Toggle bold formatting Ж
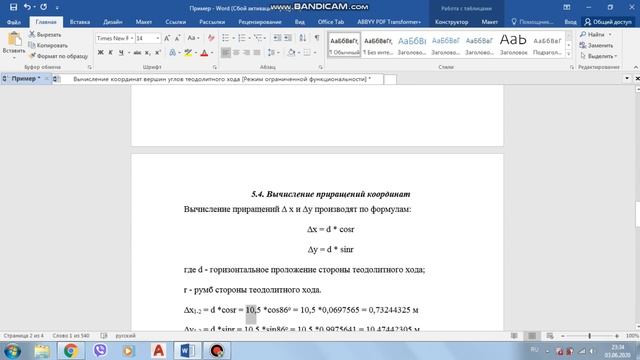 (100, 53)
